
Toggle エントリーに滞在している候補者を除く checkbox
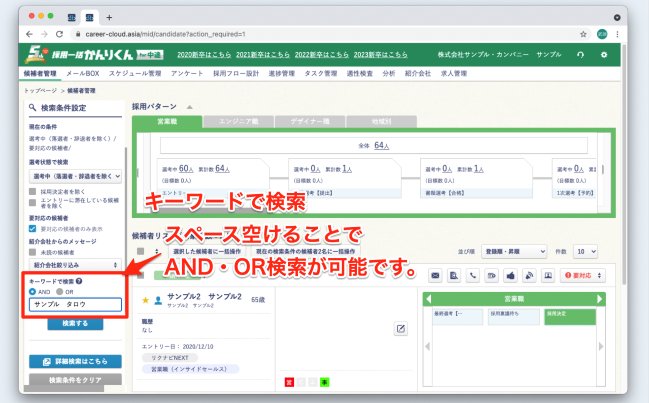(32, 202)
